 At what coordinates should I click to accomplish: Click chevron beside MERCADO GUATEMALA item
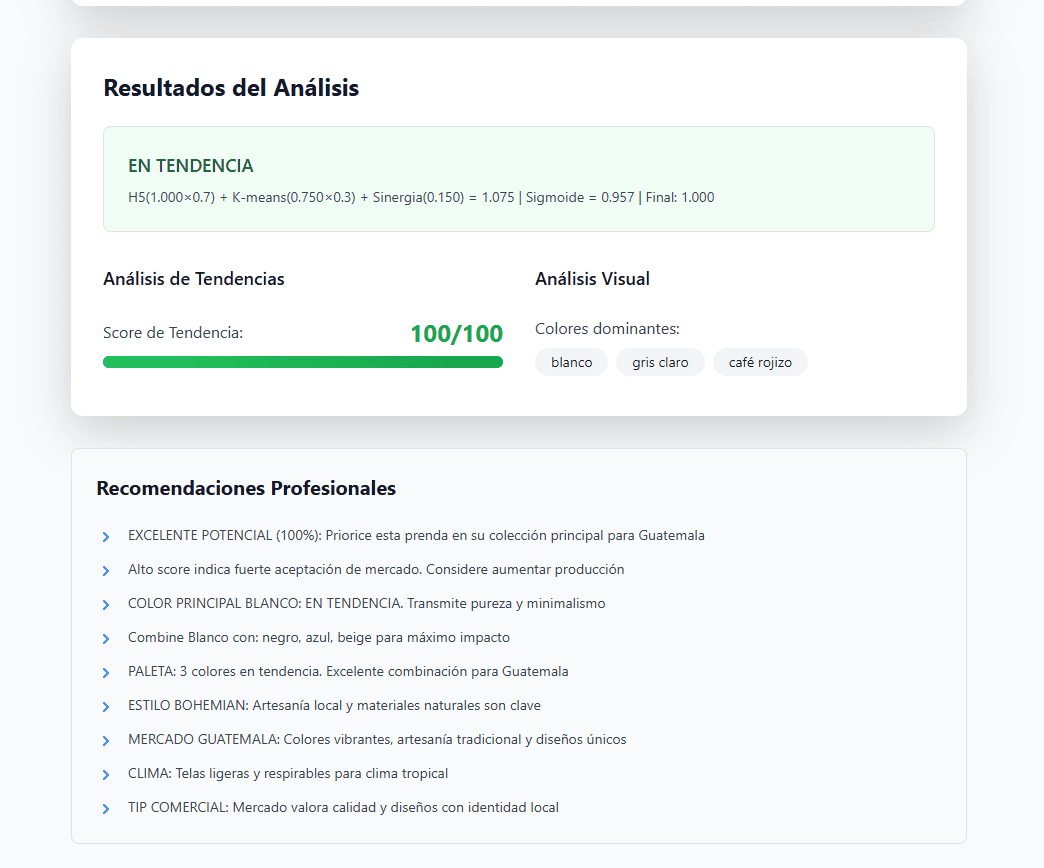(106, 741)
